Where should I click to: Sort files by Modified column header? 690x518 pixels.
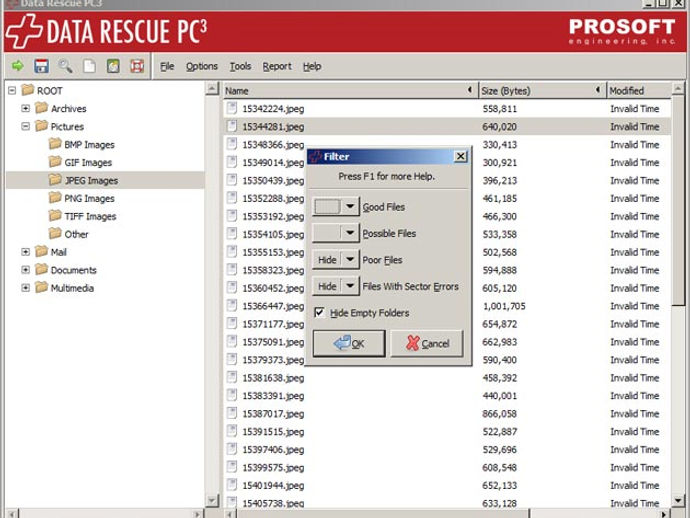[x=639, y=91]
